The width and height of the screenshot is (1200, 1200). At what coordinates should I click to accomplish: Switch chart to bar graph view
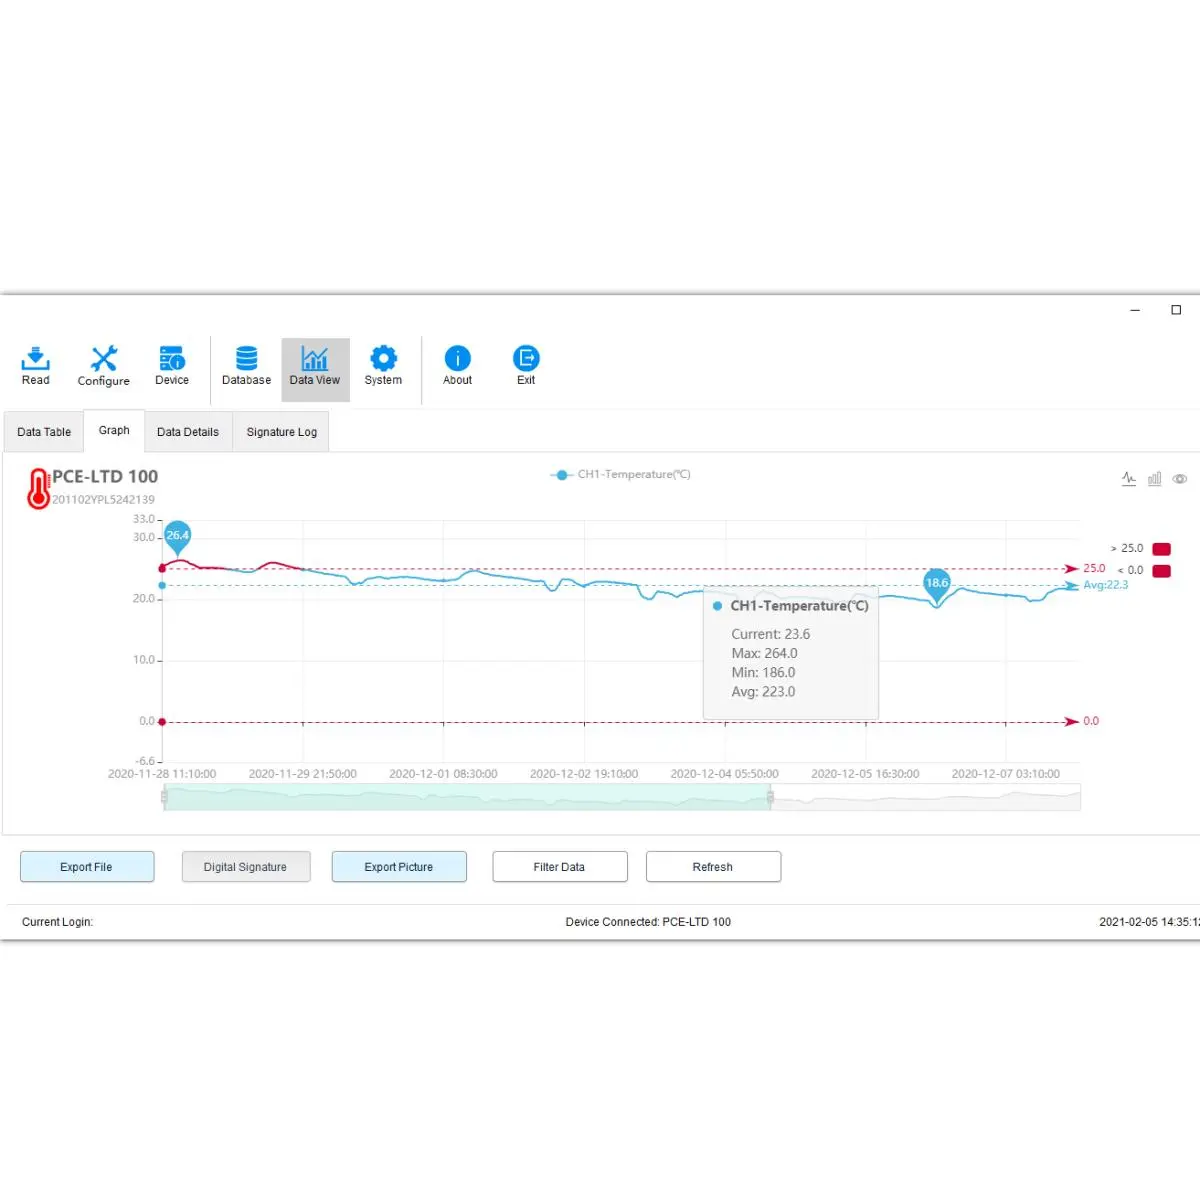click(x=1155, y=479)
